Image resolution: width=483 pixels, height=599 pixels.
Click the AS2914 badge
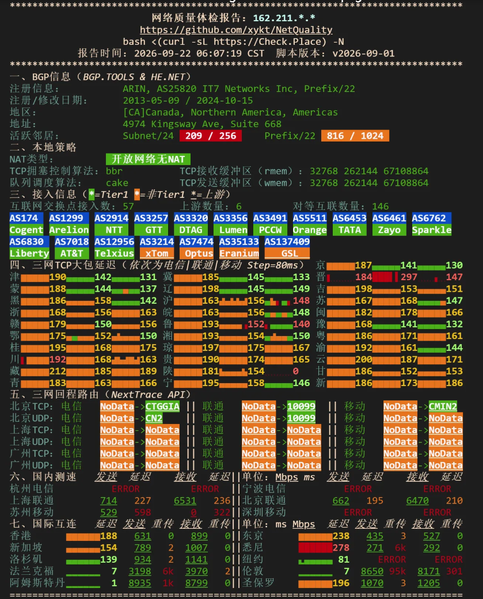[111, 218]
